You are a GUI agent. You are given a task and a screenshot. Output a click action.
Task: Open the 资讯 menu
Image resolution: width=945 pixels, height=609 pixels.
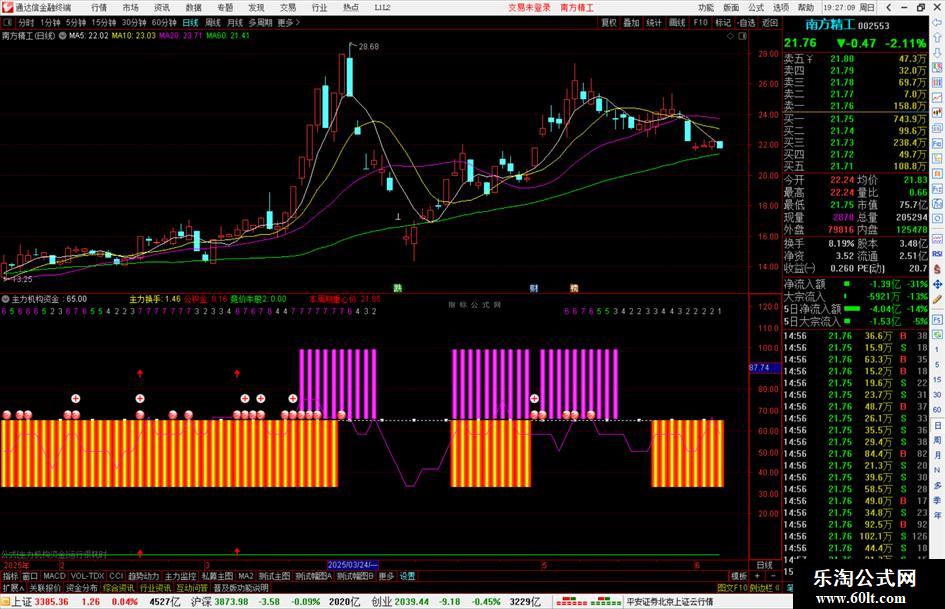[162, 8]
